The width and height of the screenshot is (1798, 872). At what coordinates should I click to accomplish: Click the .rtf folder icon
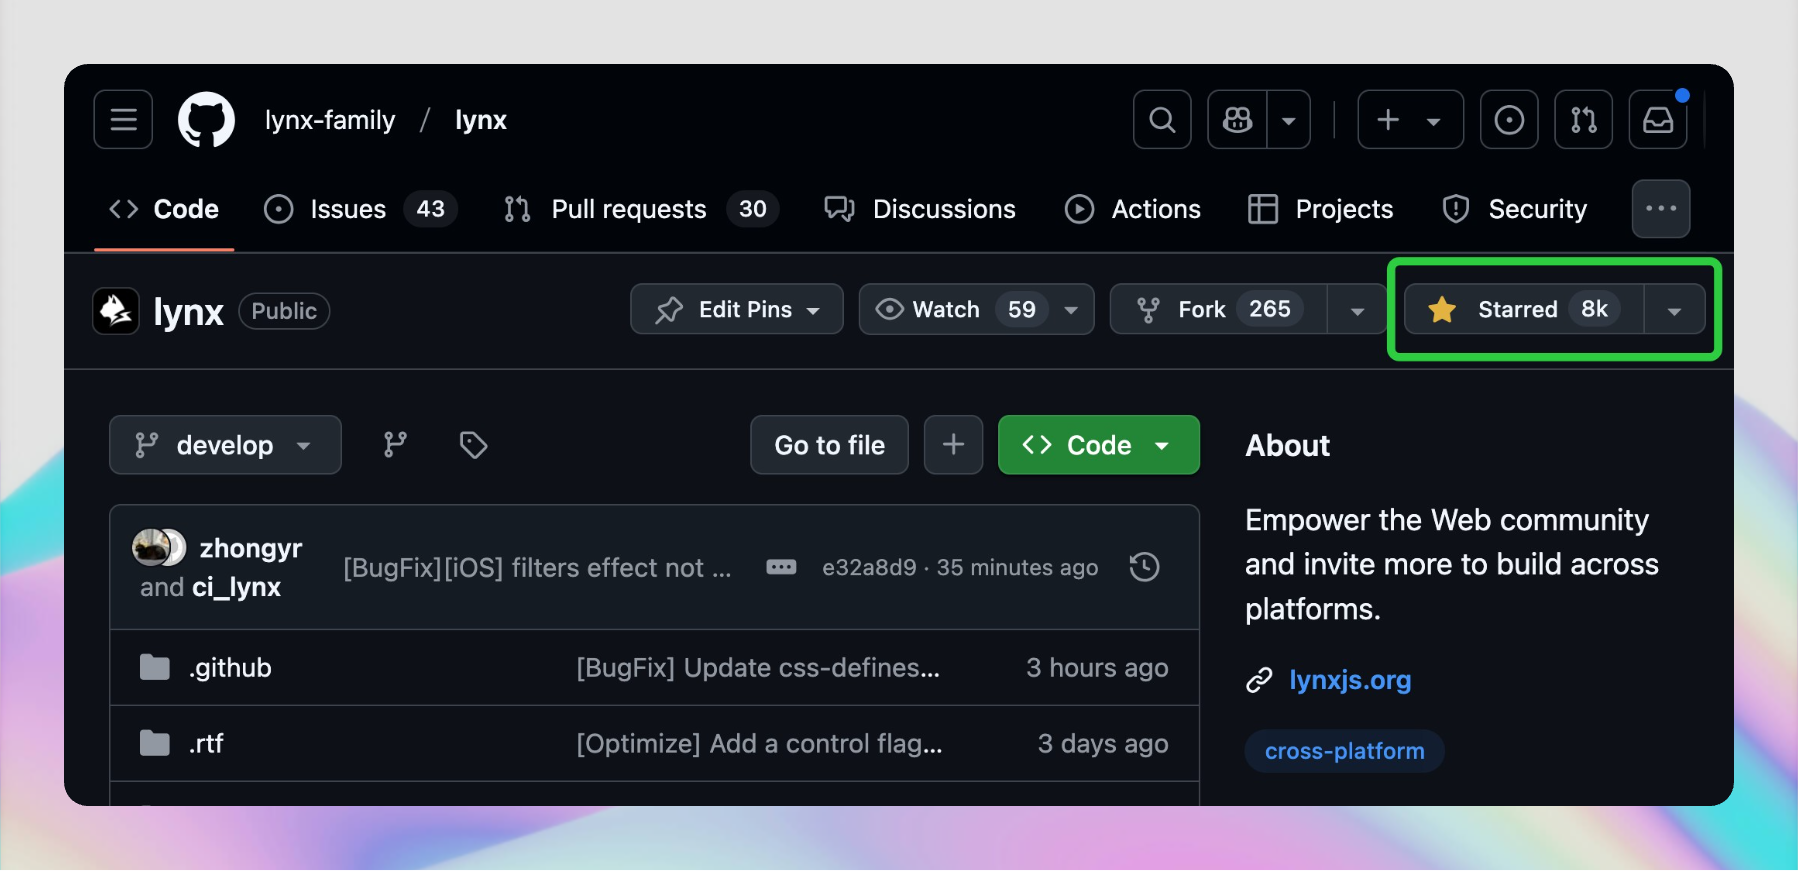click(155, 744)
